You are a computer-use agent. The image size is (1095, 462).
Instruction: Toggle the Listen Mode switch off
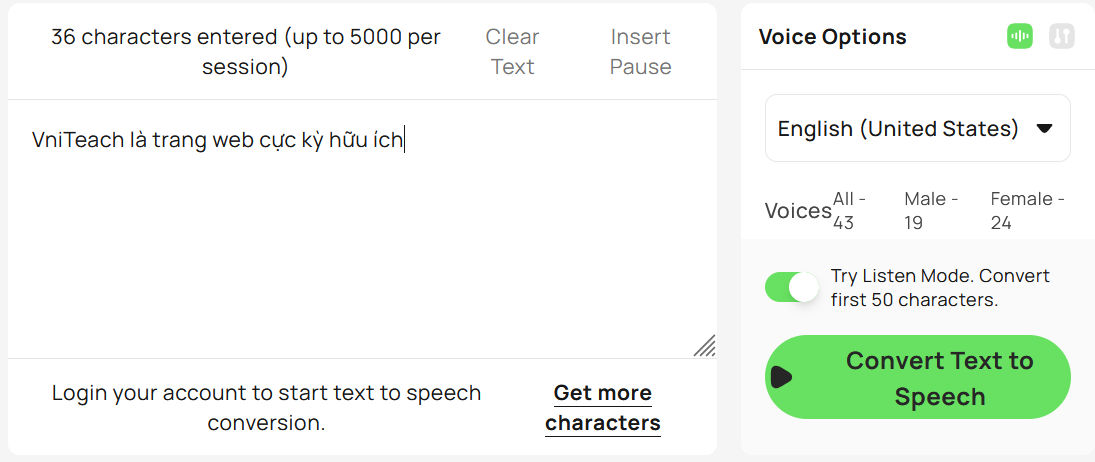tap(791, 287)
